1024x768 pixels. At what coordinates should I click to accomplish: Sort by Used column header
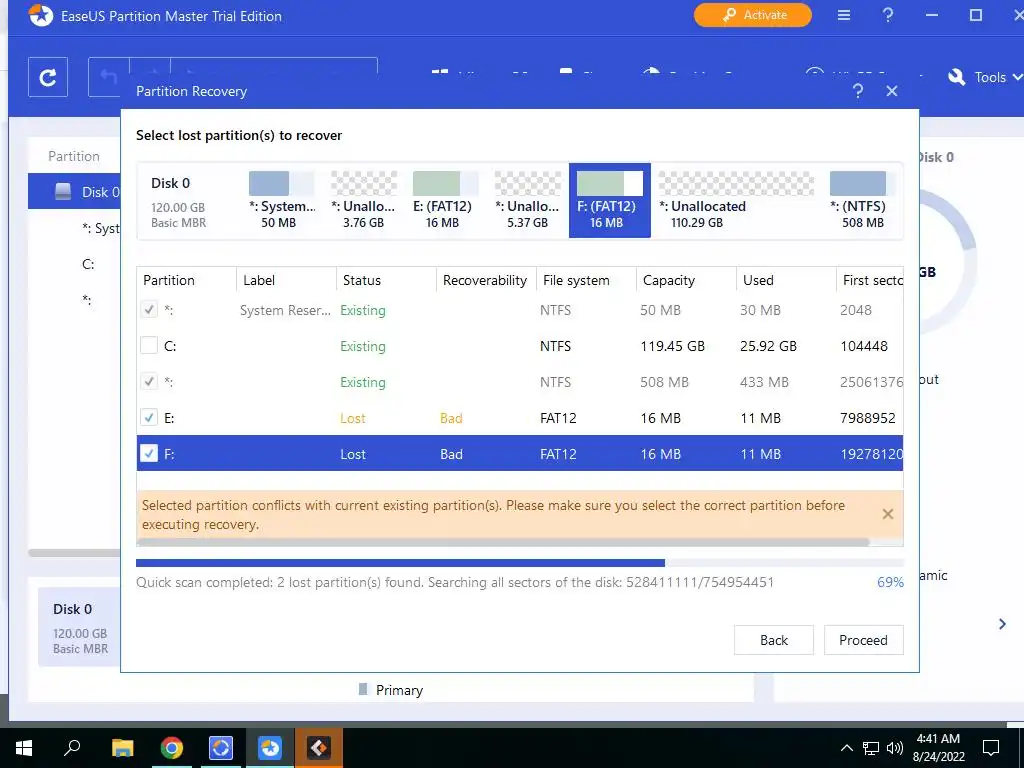click(x=786, y=280)
